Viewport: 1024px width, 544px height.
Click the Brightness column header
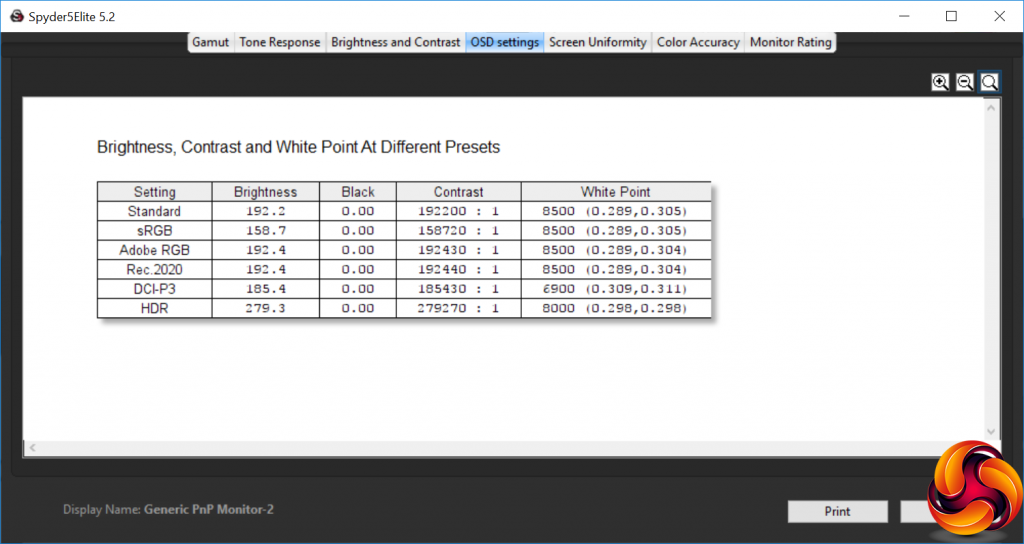coord(265,192)
